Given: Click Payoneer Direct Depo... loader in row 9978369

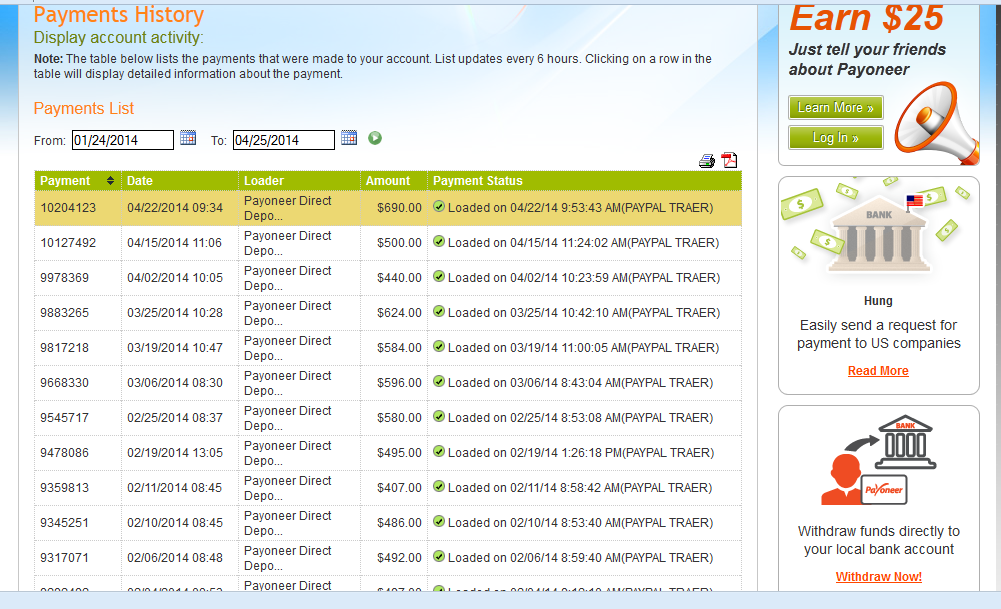Looking at the screenshot, I should 287,278.
